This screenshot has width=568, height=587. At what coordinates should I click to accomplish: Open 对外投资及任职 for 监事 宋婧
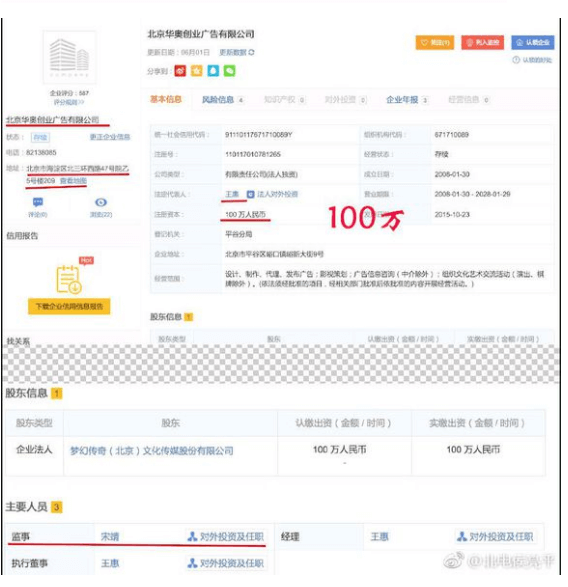pos(226,536)
